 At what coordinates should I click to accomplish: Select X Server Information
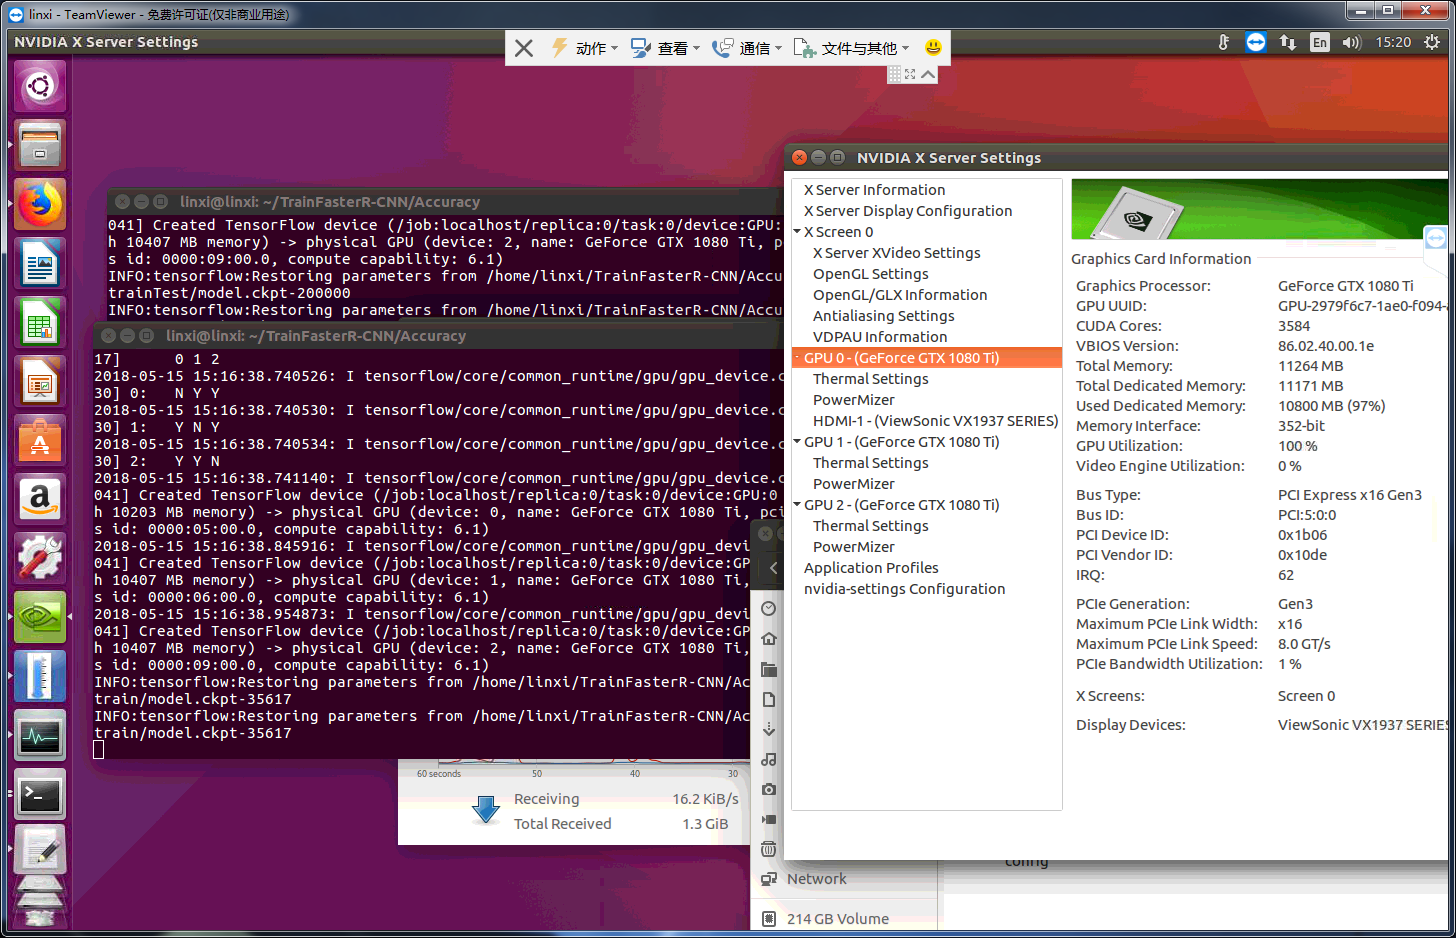(874, 190)
